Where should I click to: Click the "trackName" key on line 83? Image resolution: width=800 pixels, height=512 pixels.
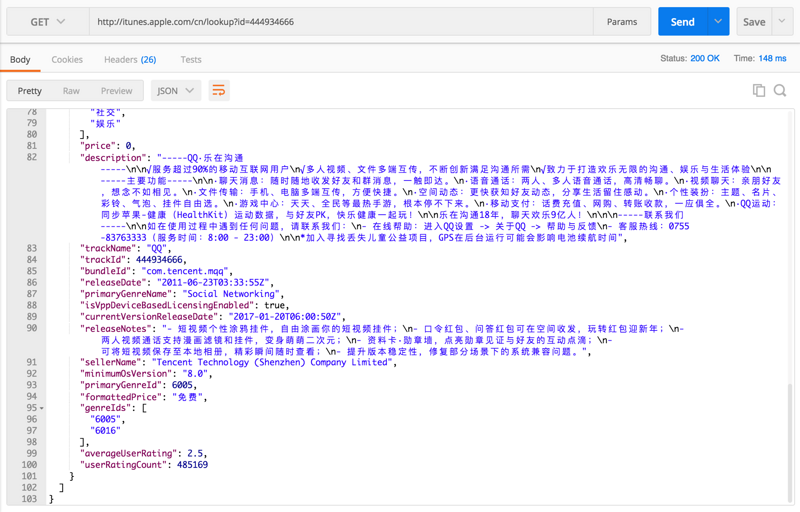click(108, 248)
